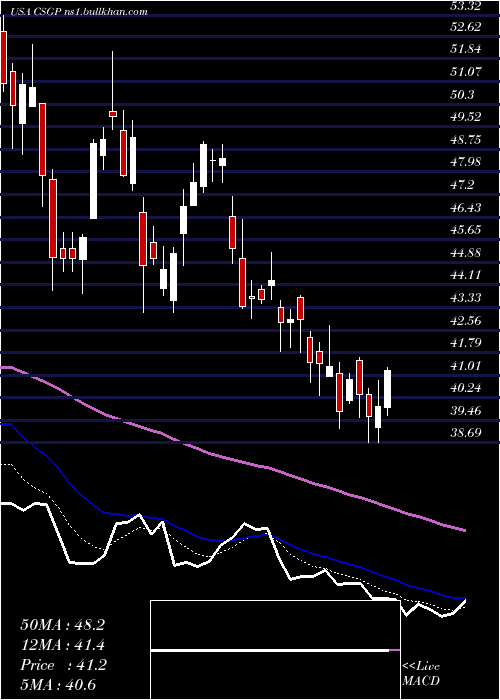This screenshot has width=500, height=700.
Task: Click the <<Live MACD label
Action: click(421, 674)
